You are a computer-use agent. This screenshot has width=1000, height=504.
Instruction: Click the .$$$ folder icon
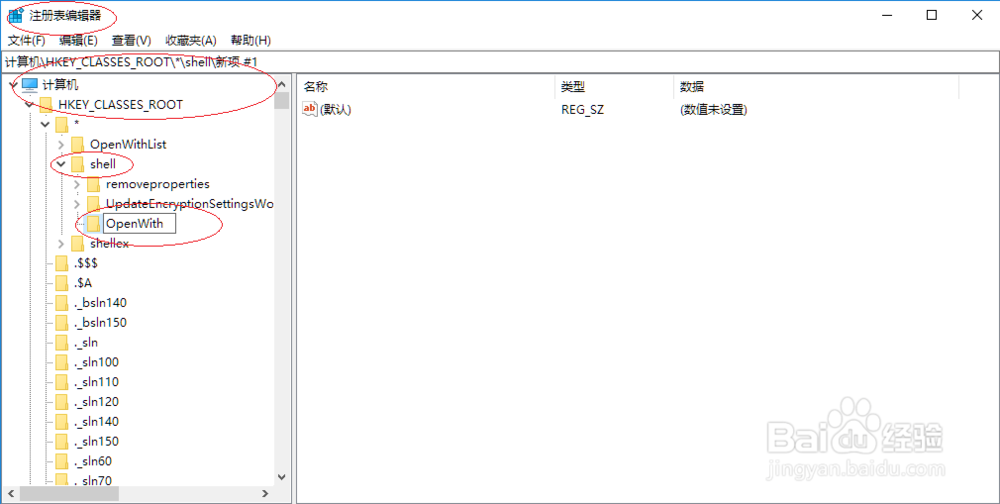point(62,263)
